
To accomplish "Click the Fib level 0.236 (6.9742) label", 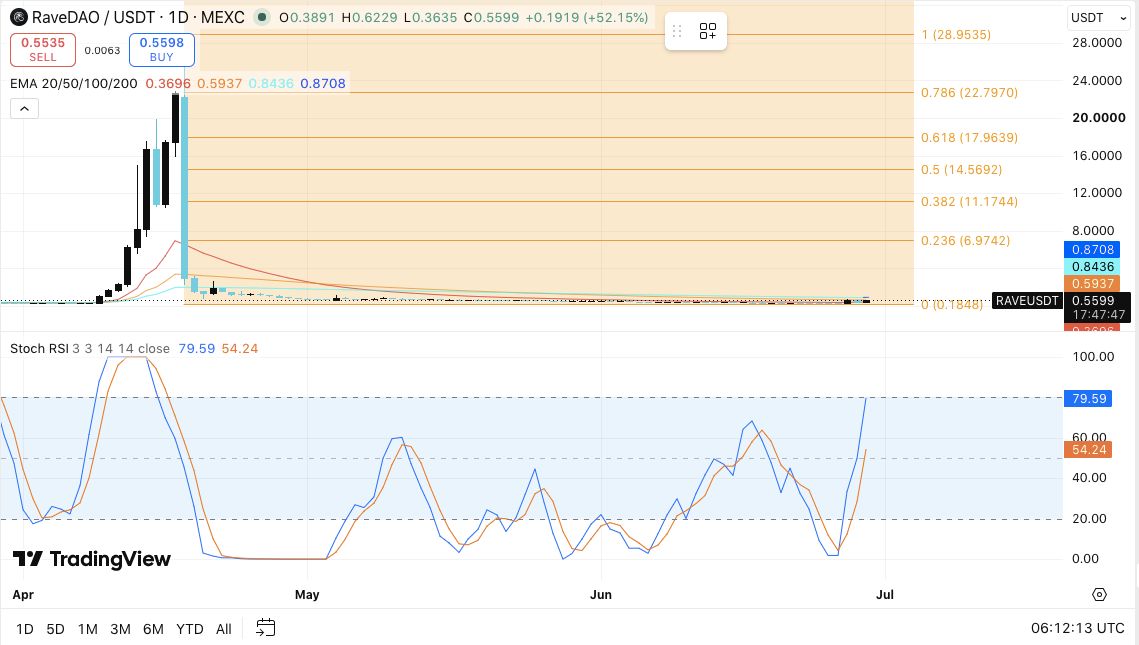I will coord(965,241).
